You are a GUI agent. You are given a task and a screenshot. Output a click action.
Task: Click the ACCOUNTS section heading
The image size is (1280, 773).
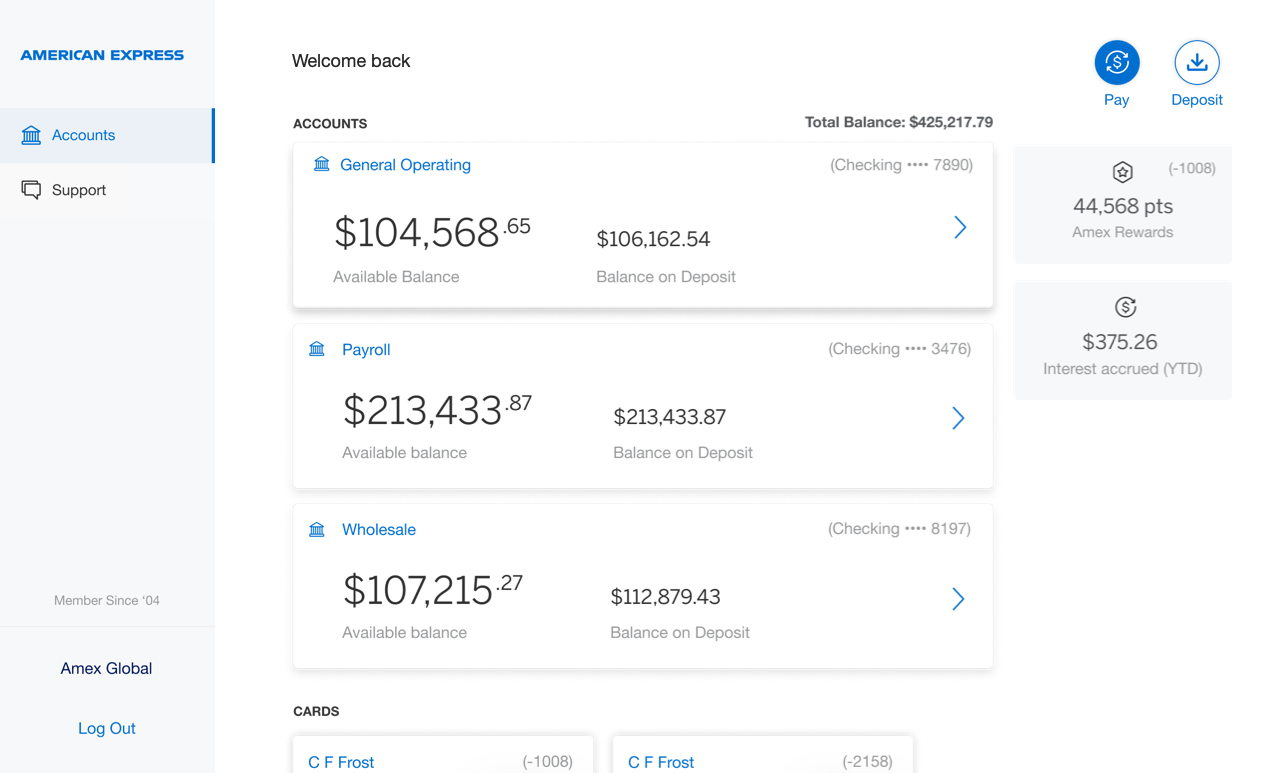(330, 124)
